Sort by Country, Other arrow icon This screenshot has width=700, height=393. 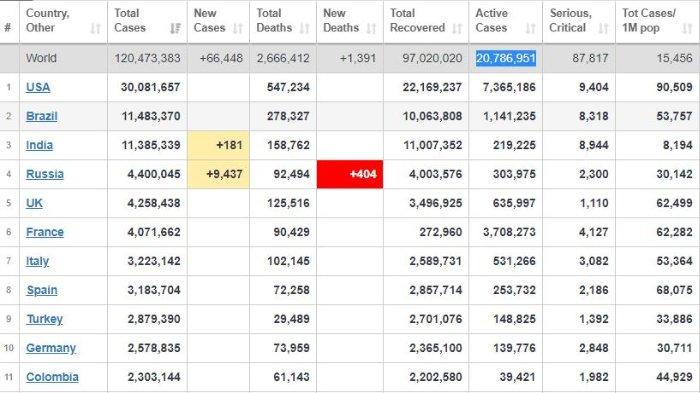coord(95,29)
